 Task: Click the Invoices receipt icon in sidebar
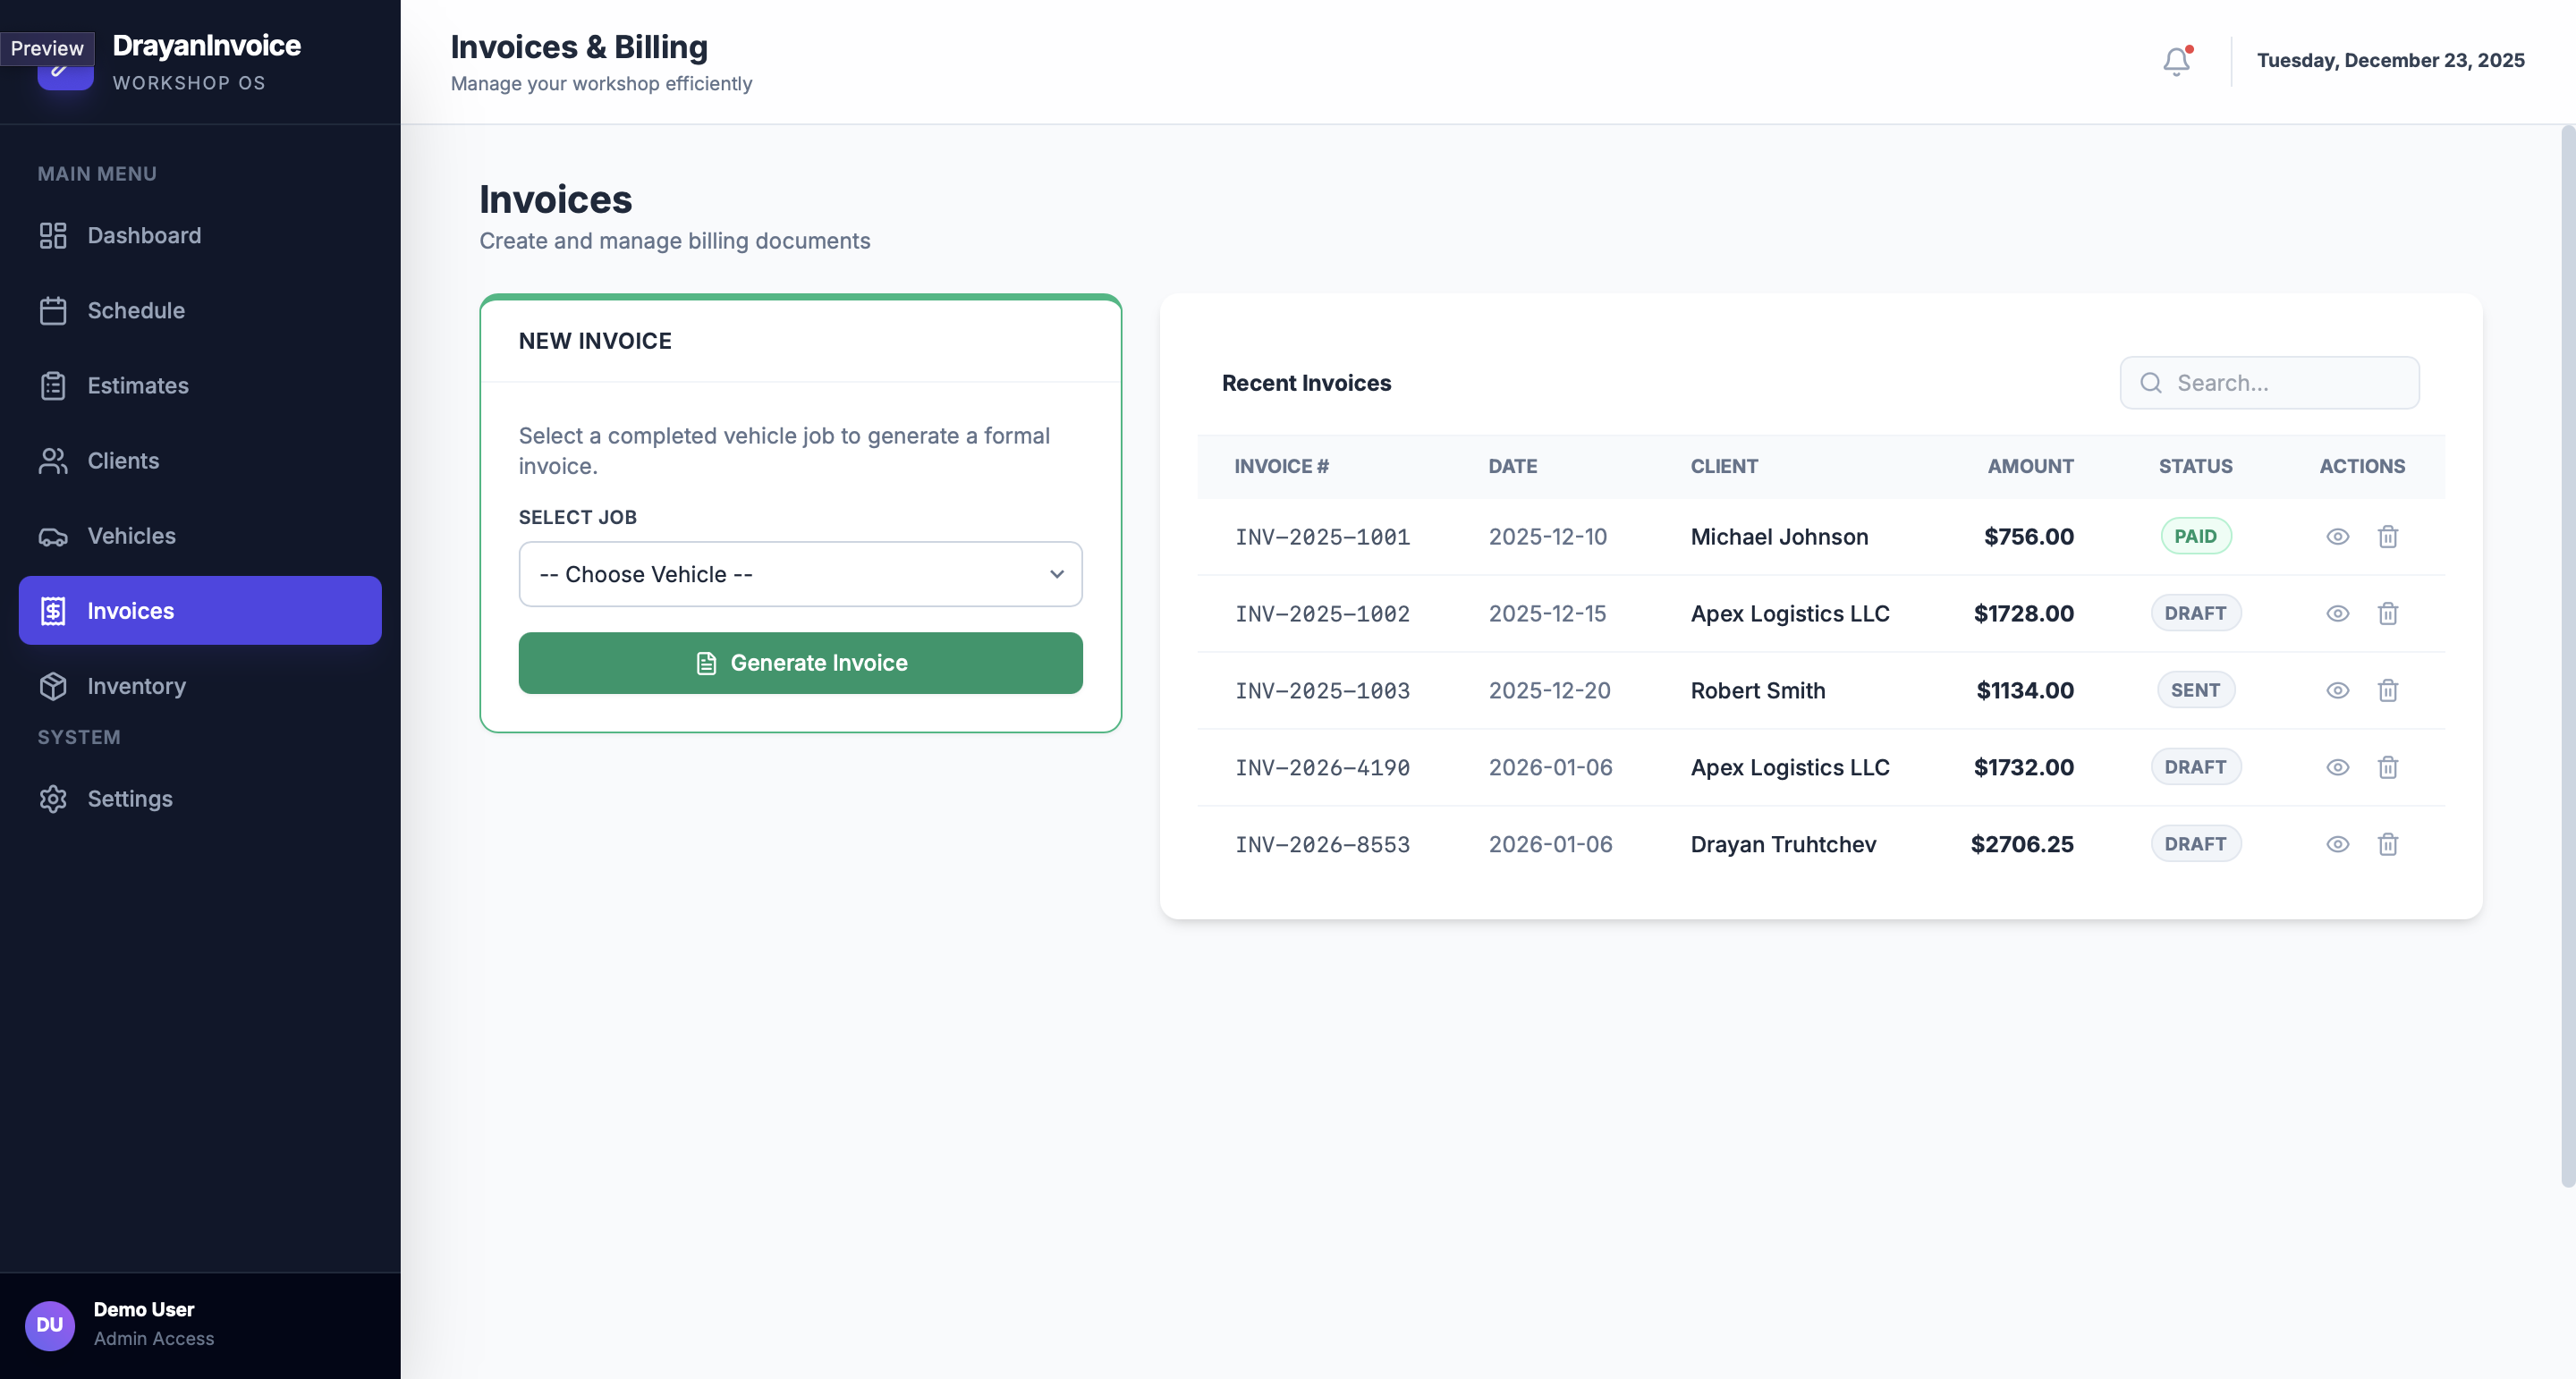[53, 611]
